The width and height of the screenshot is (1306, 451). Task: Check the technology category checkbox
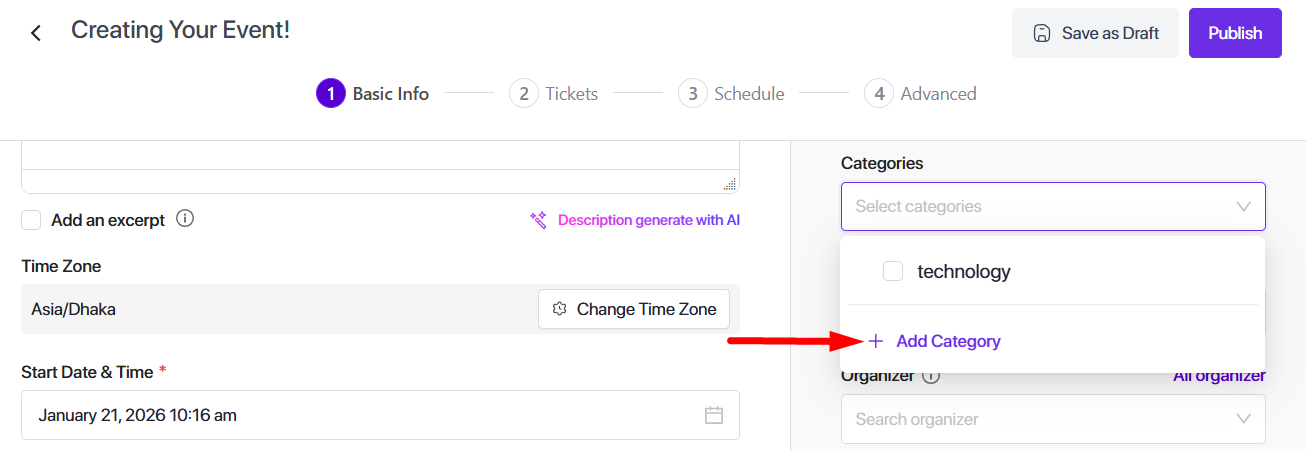(x=893, y=271)
